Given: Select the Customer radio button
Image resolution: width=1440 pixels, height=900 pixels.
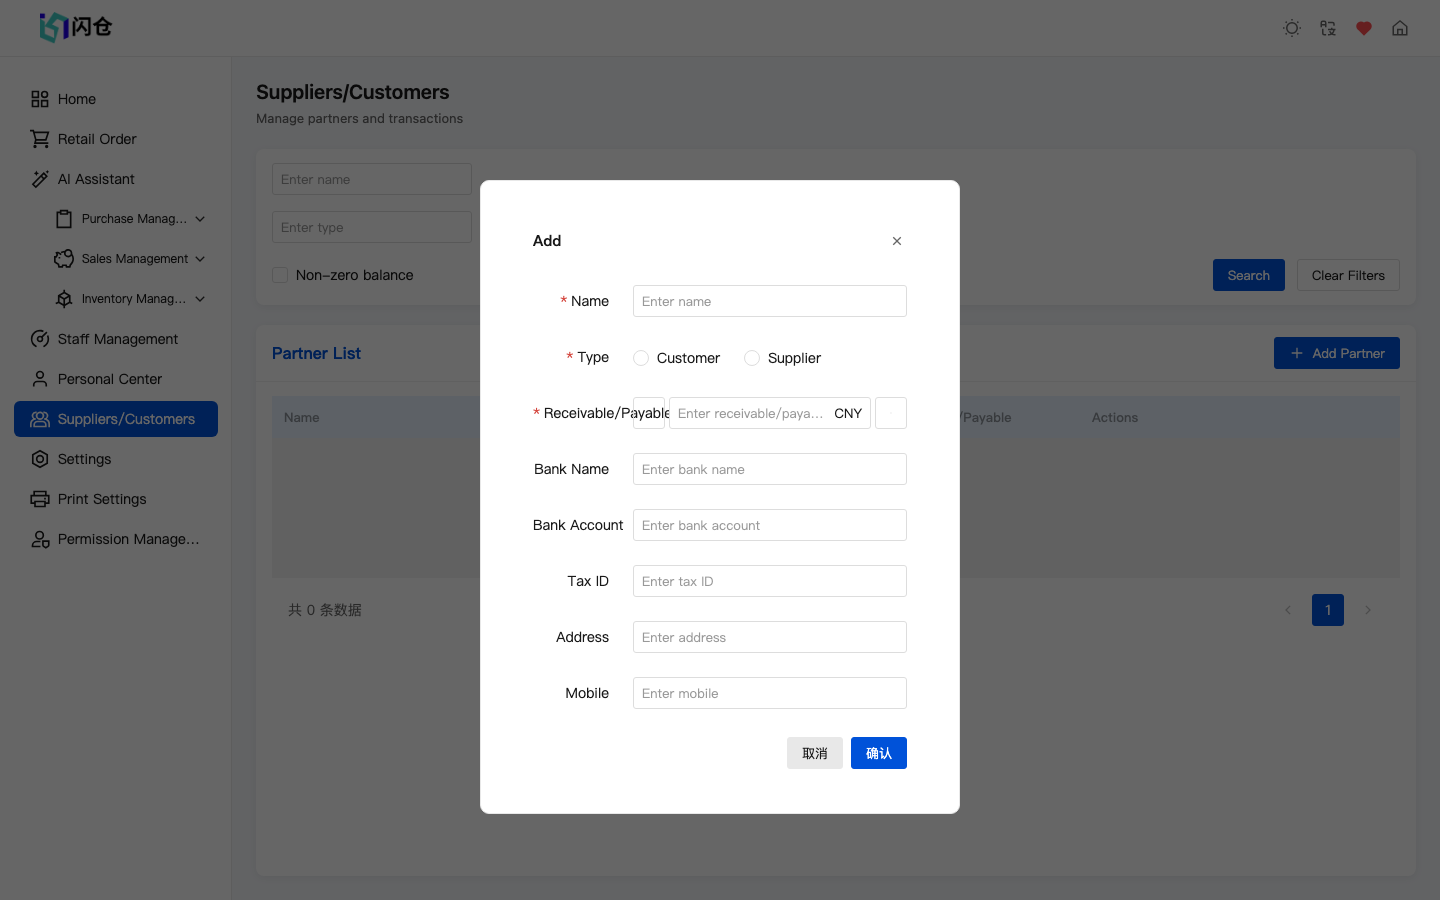Looking at the screenshot, I should coord(641,358).
